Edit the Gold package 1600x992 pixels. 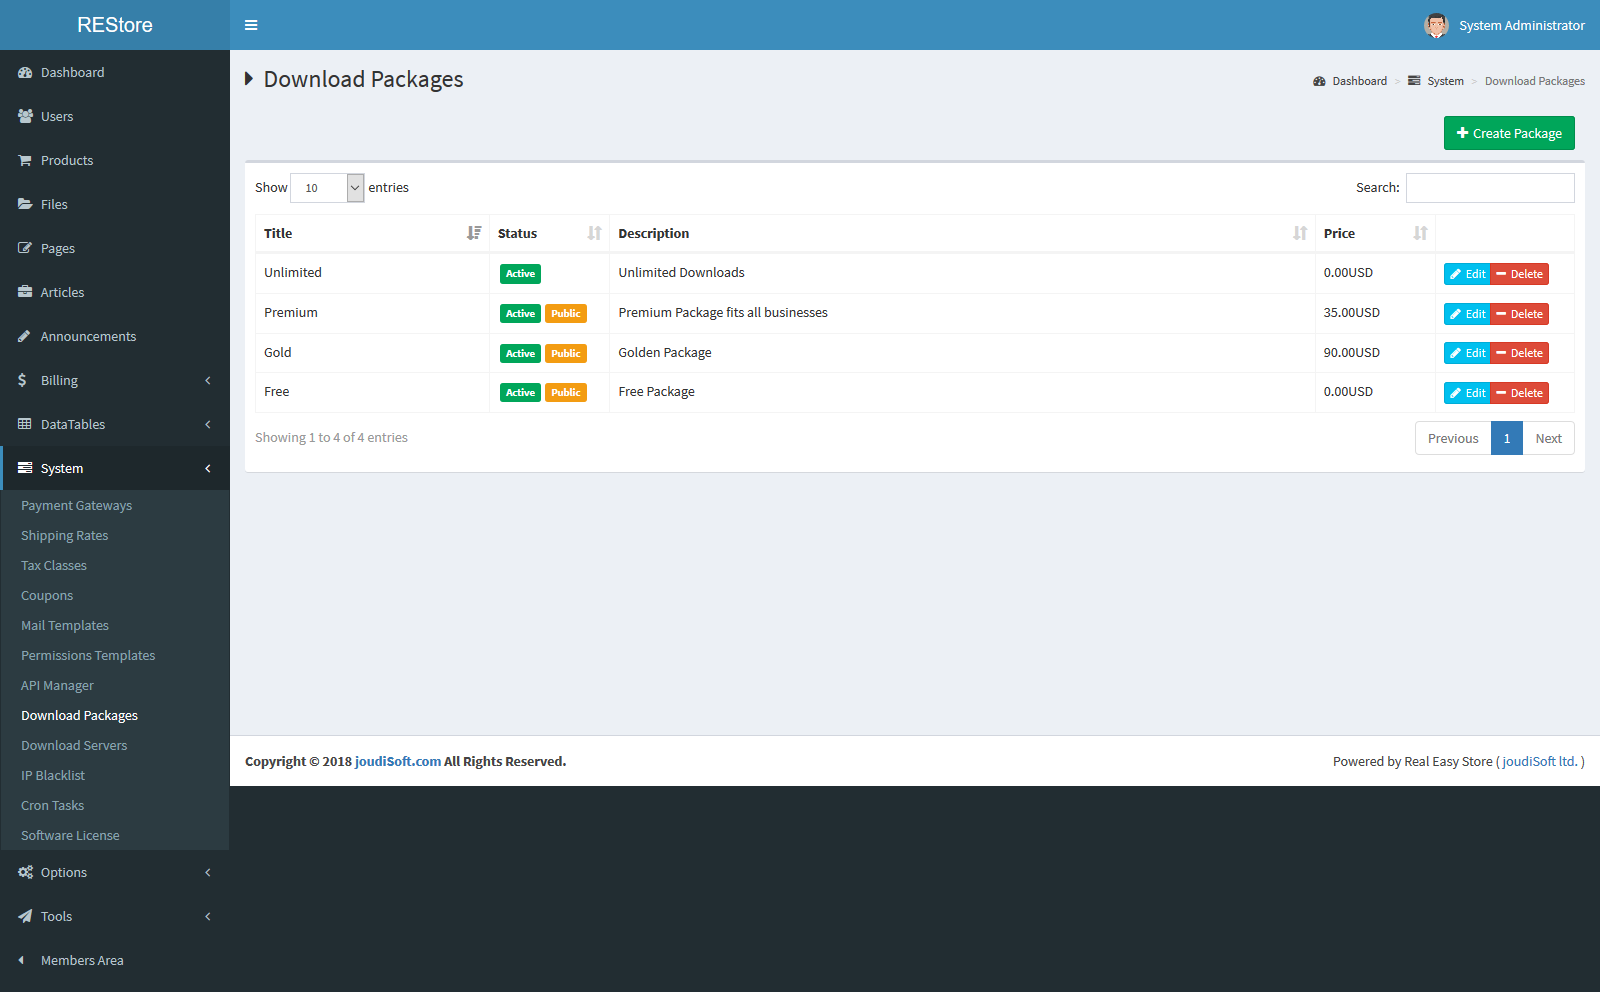click(x=1467, y=353)
